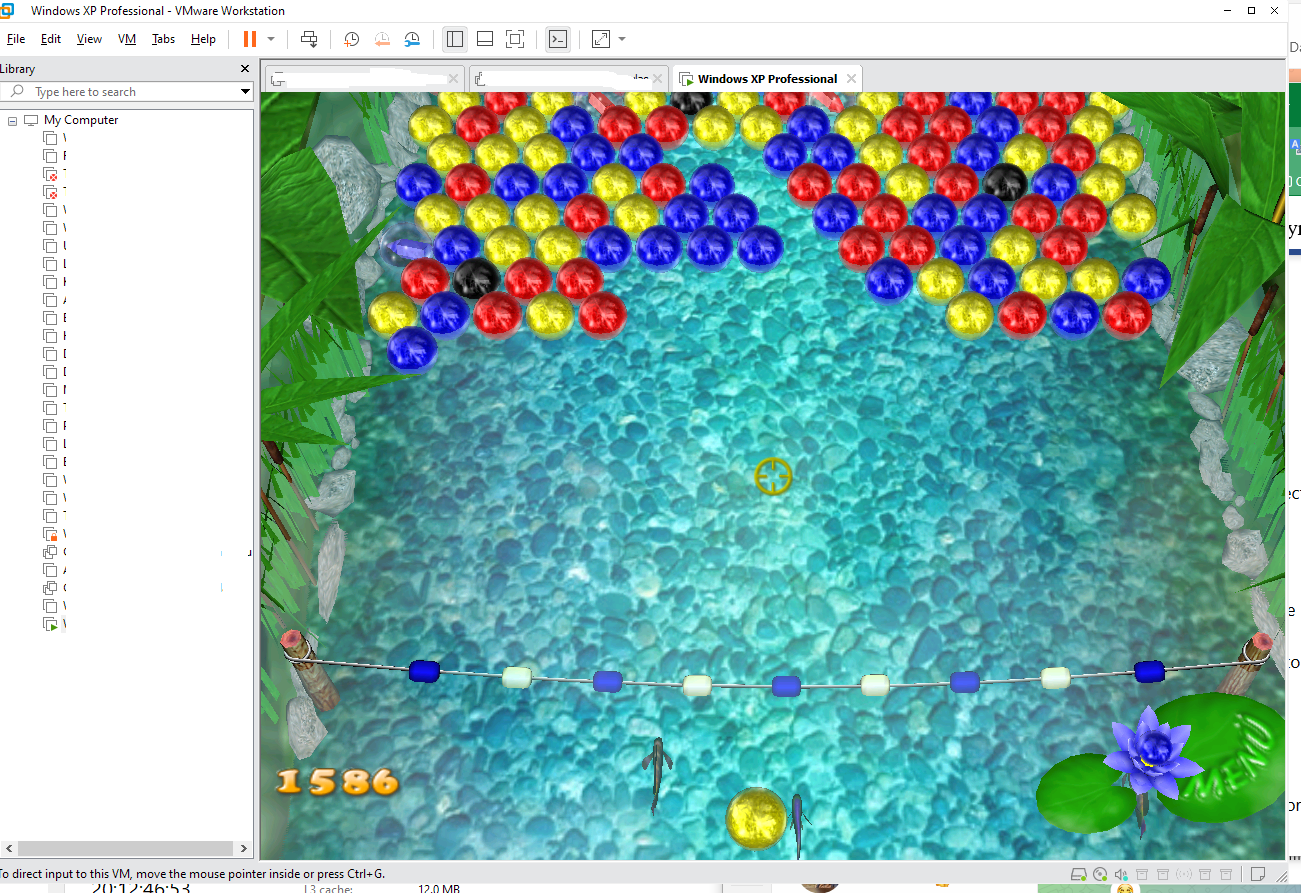Click the stretch guest display icon
Viewport: 1301px width, 893px height.
(601, 39)
